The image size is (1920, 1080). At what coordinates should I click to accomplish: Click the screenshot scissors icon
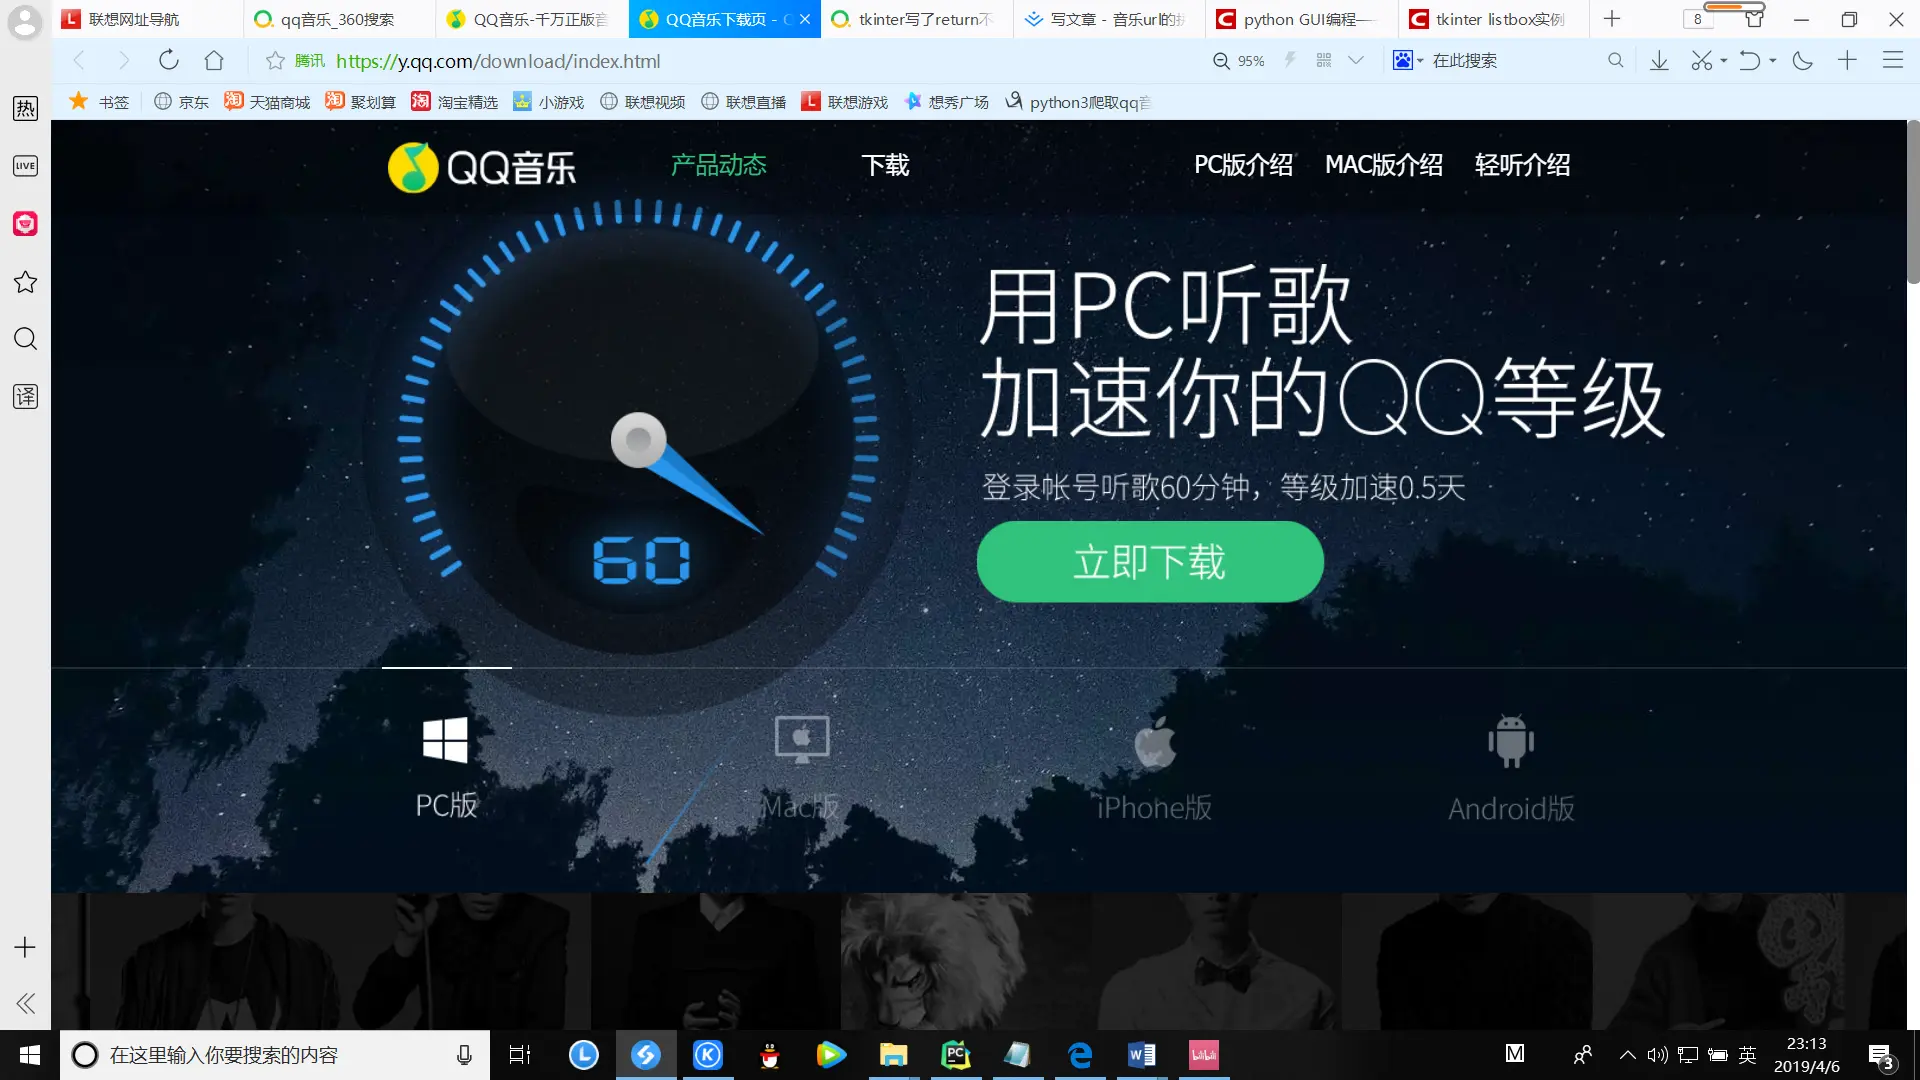(x=1701, y=61)
